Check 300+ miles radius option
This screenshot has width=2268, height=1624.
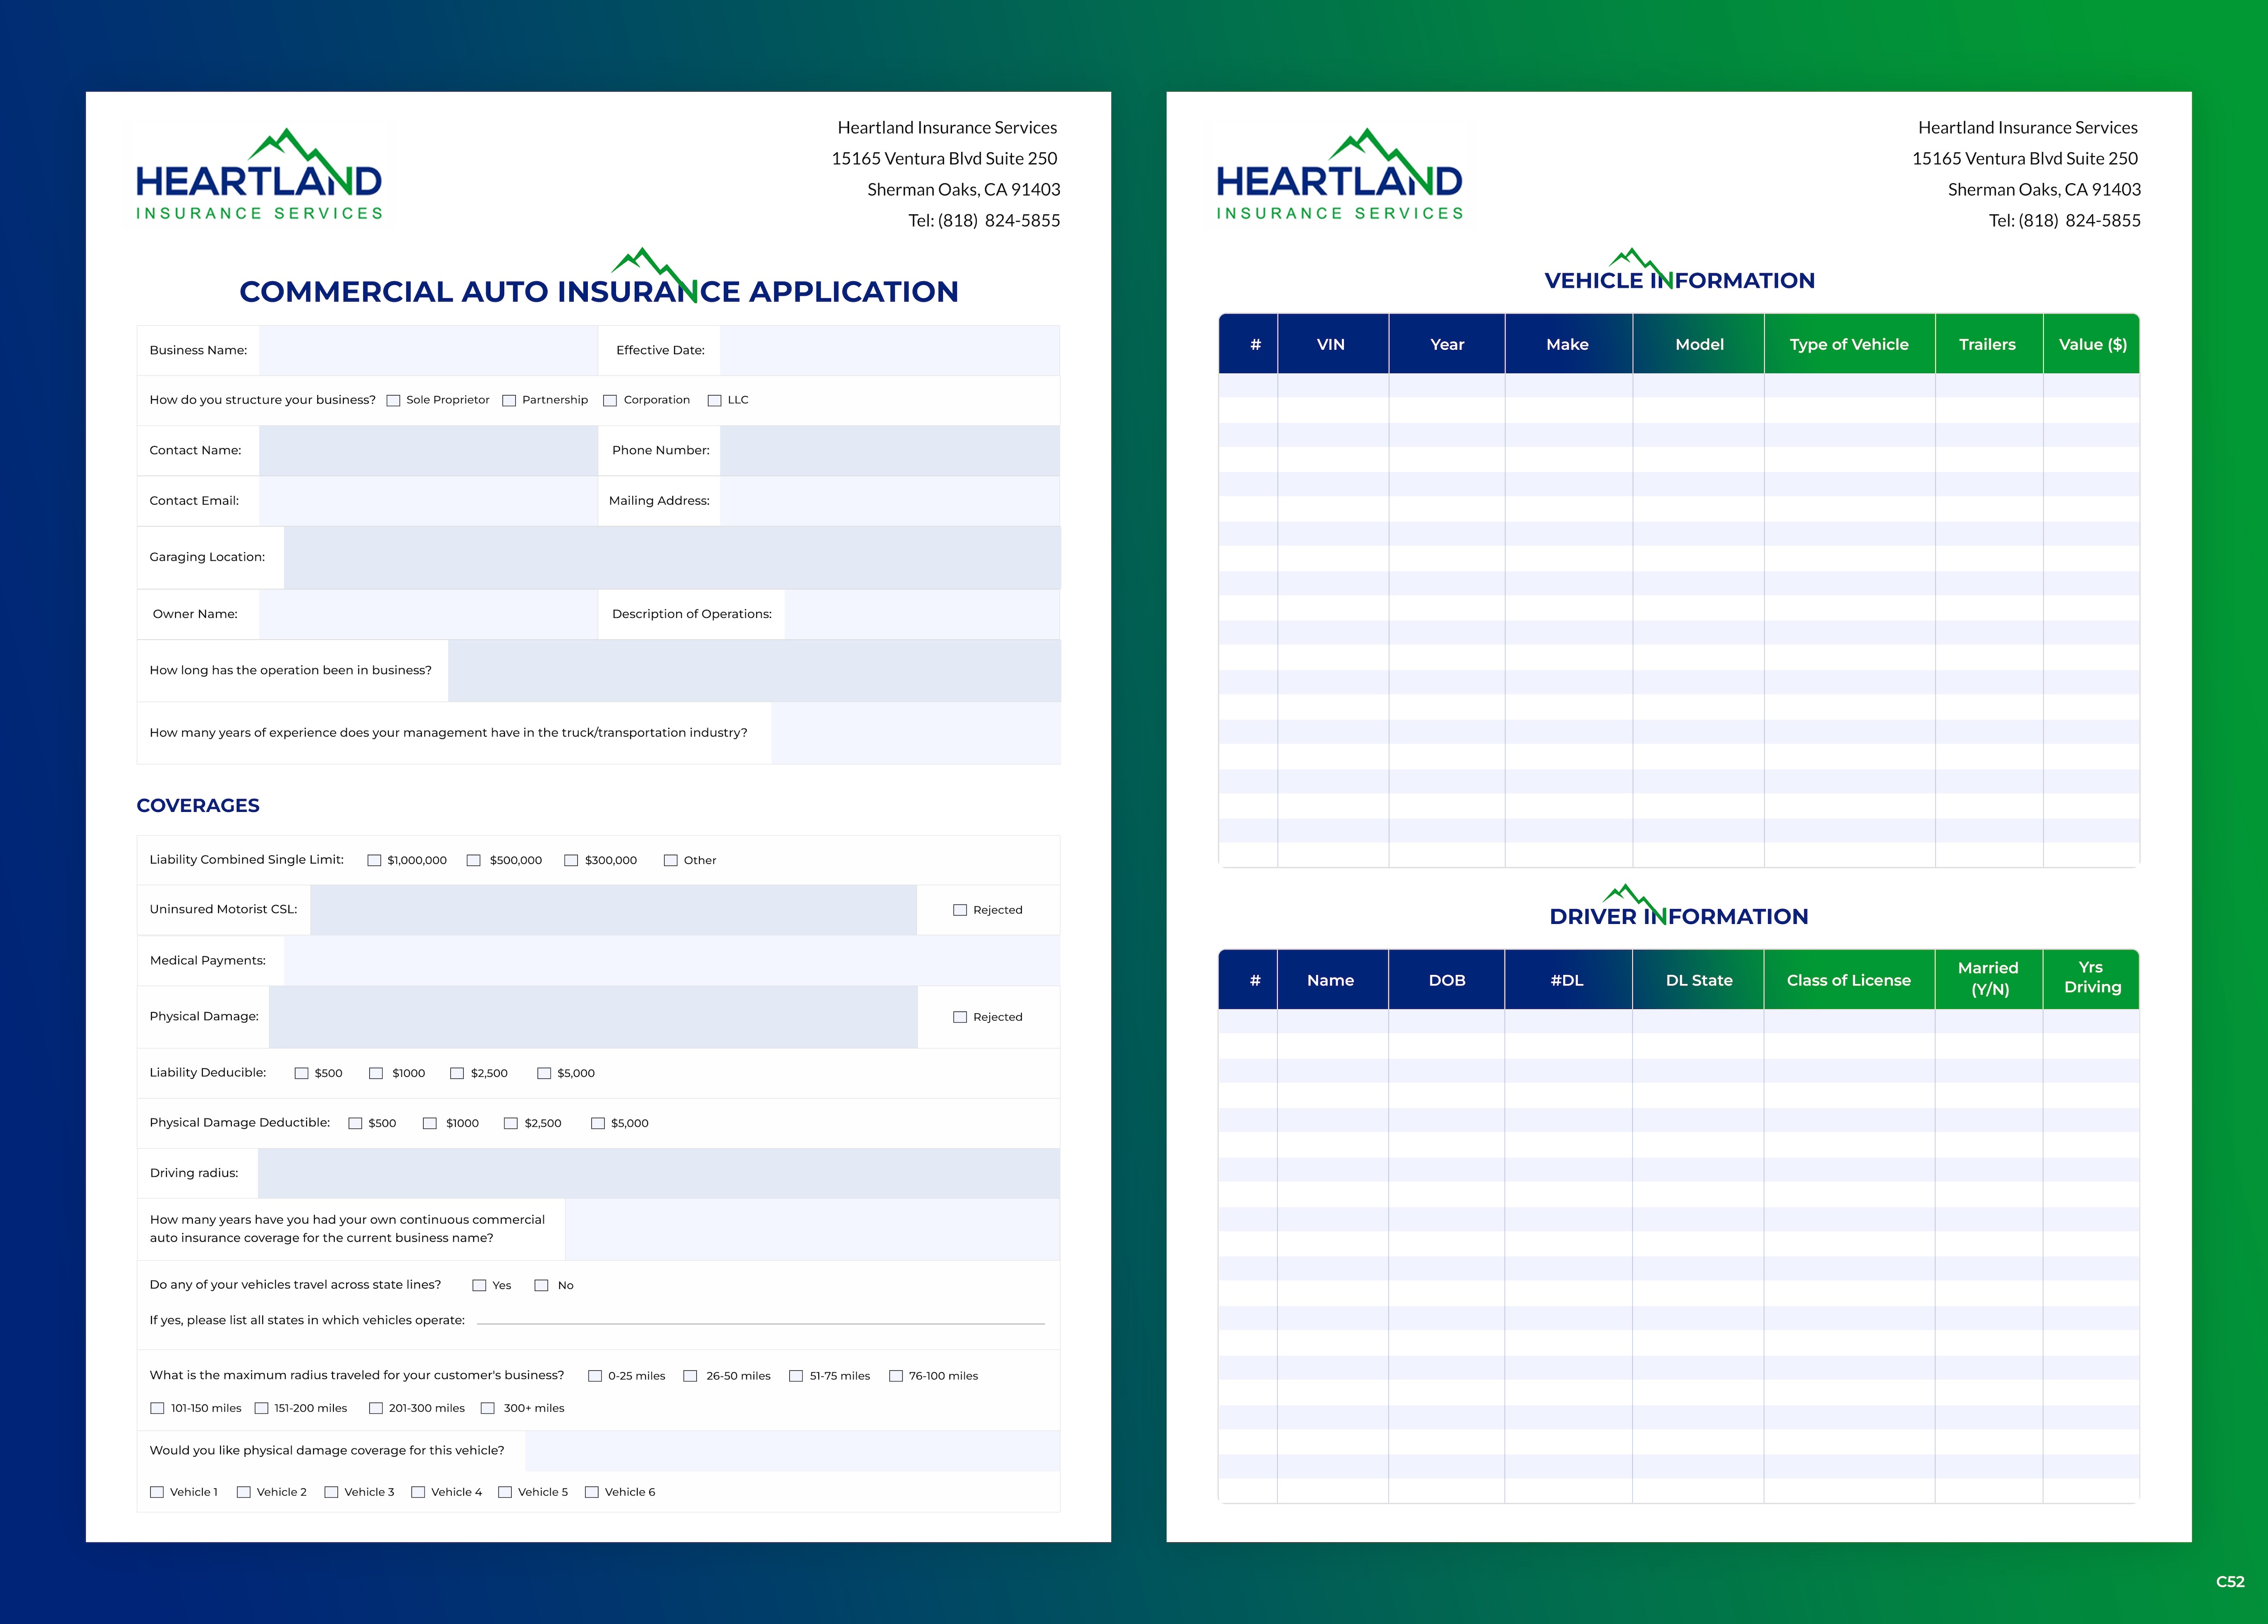pos(488,1408)
